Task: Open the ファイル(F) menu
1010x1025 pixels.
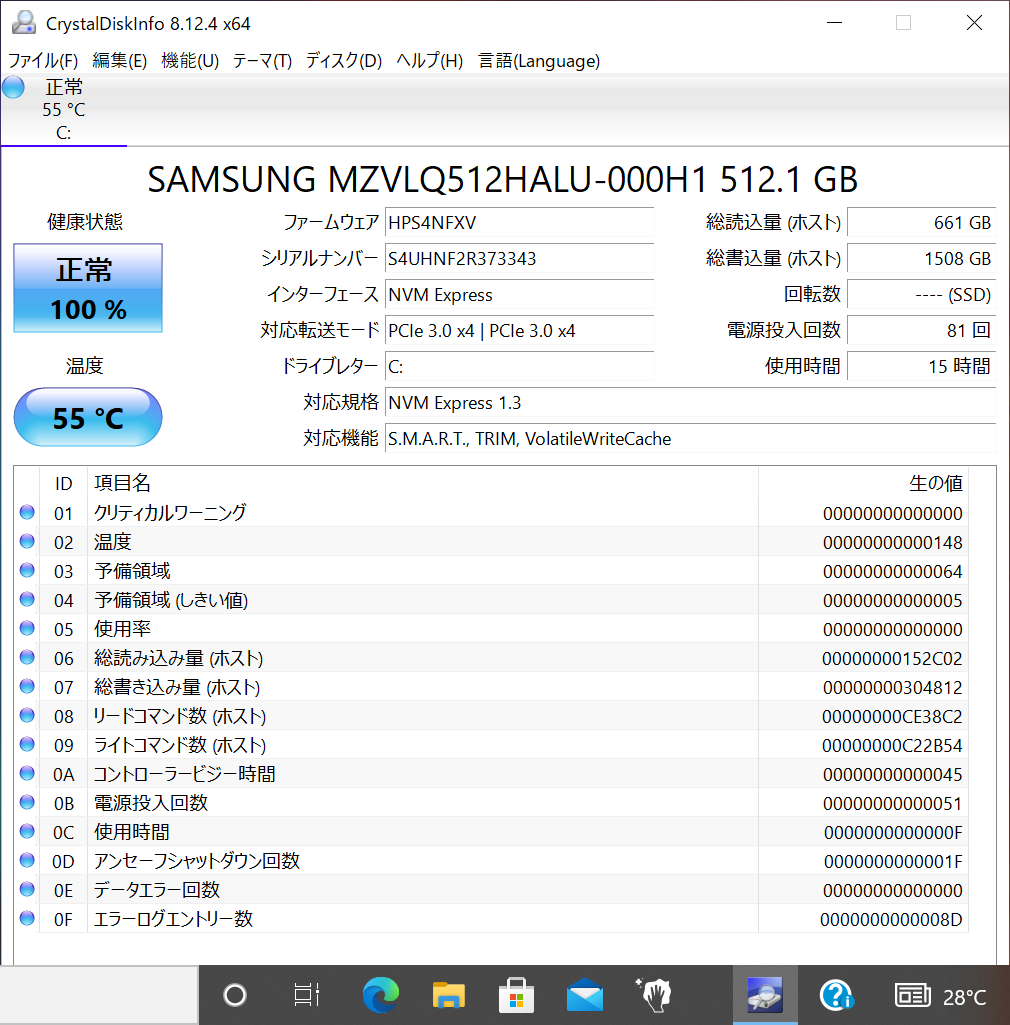Action: coord(43,61)
